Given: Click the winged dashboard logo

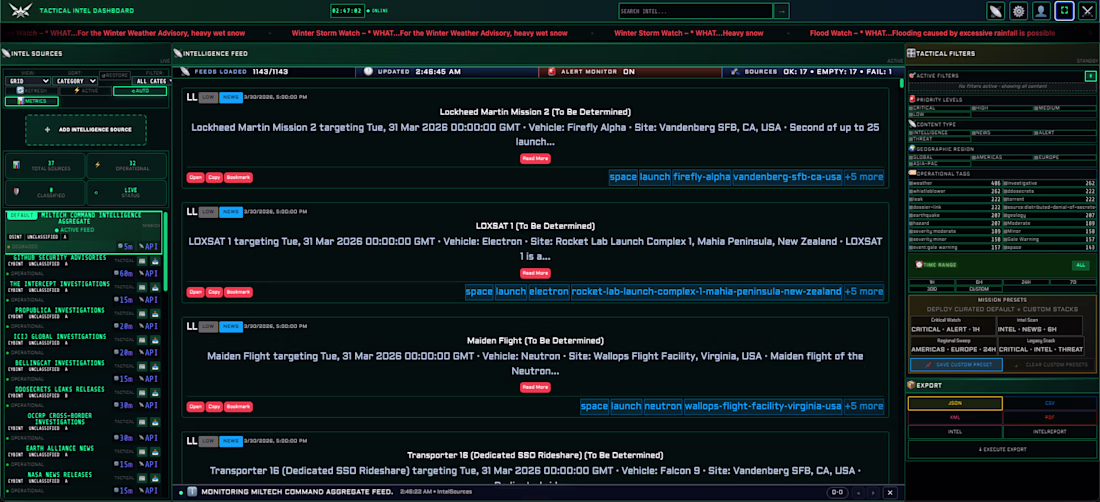Looking at the screenshot, I should point(20,11).
